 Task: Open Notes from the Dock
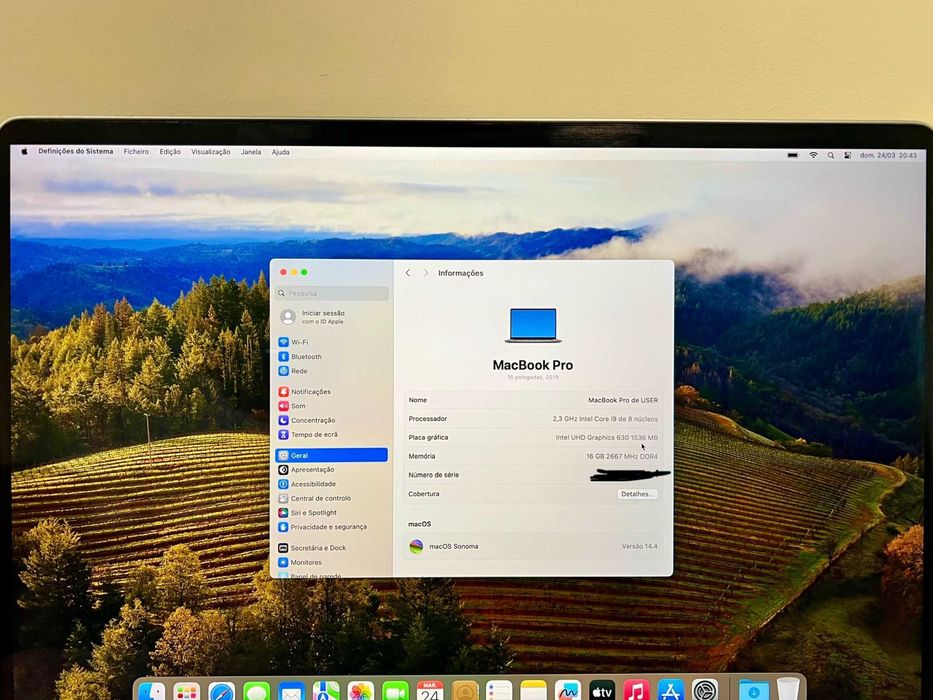pos(533,692)
